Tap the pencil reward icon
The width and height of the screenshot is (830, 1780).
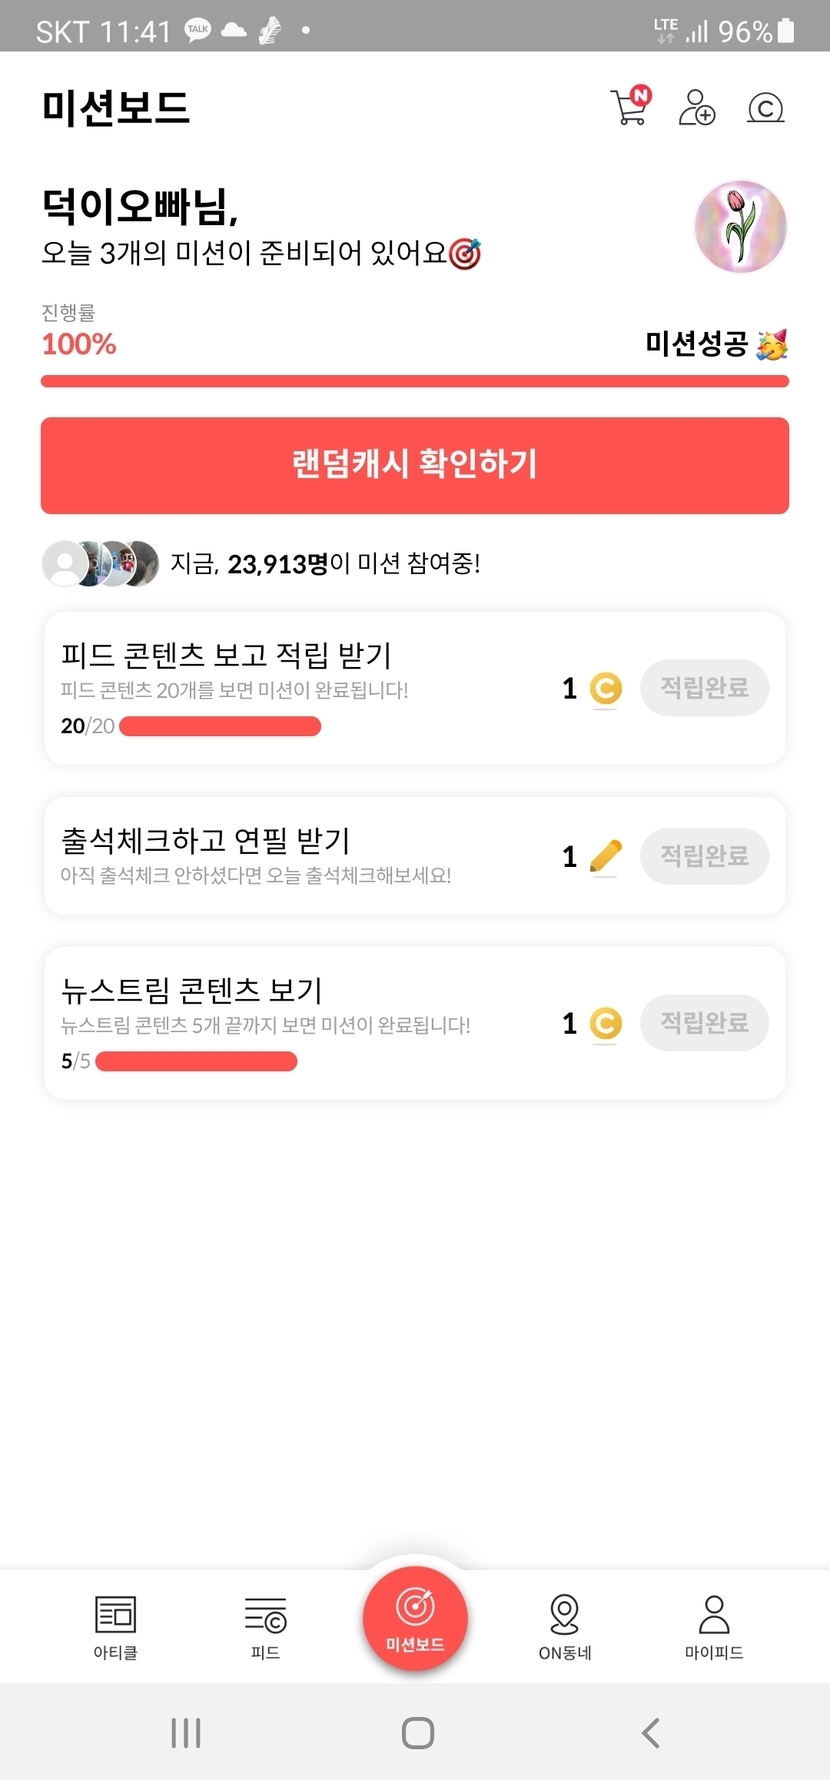(605, 857)
